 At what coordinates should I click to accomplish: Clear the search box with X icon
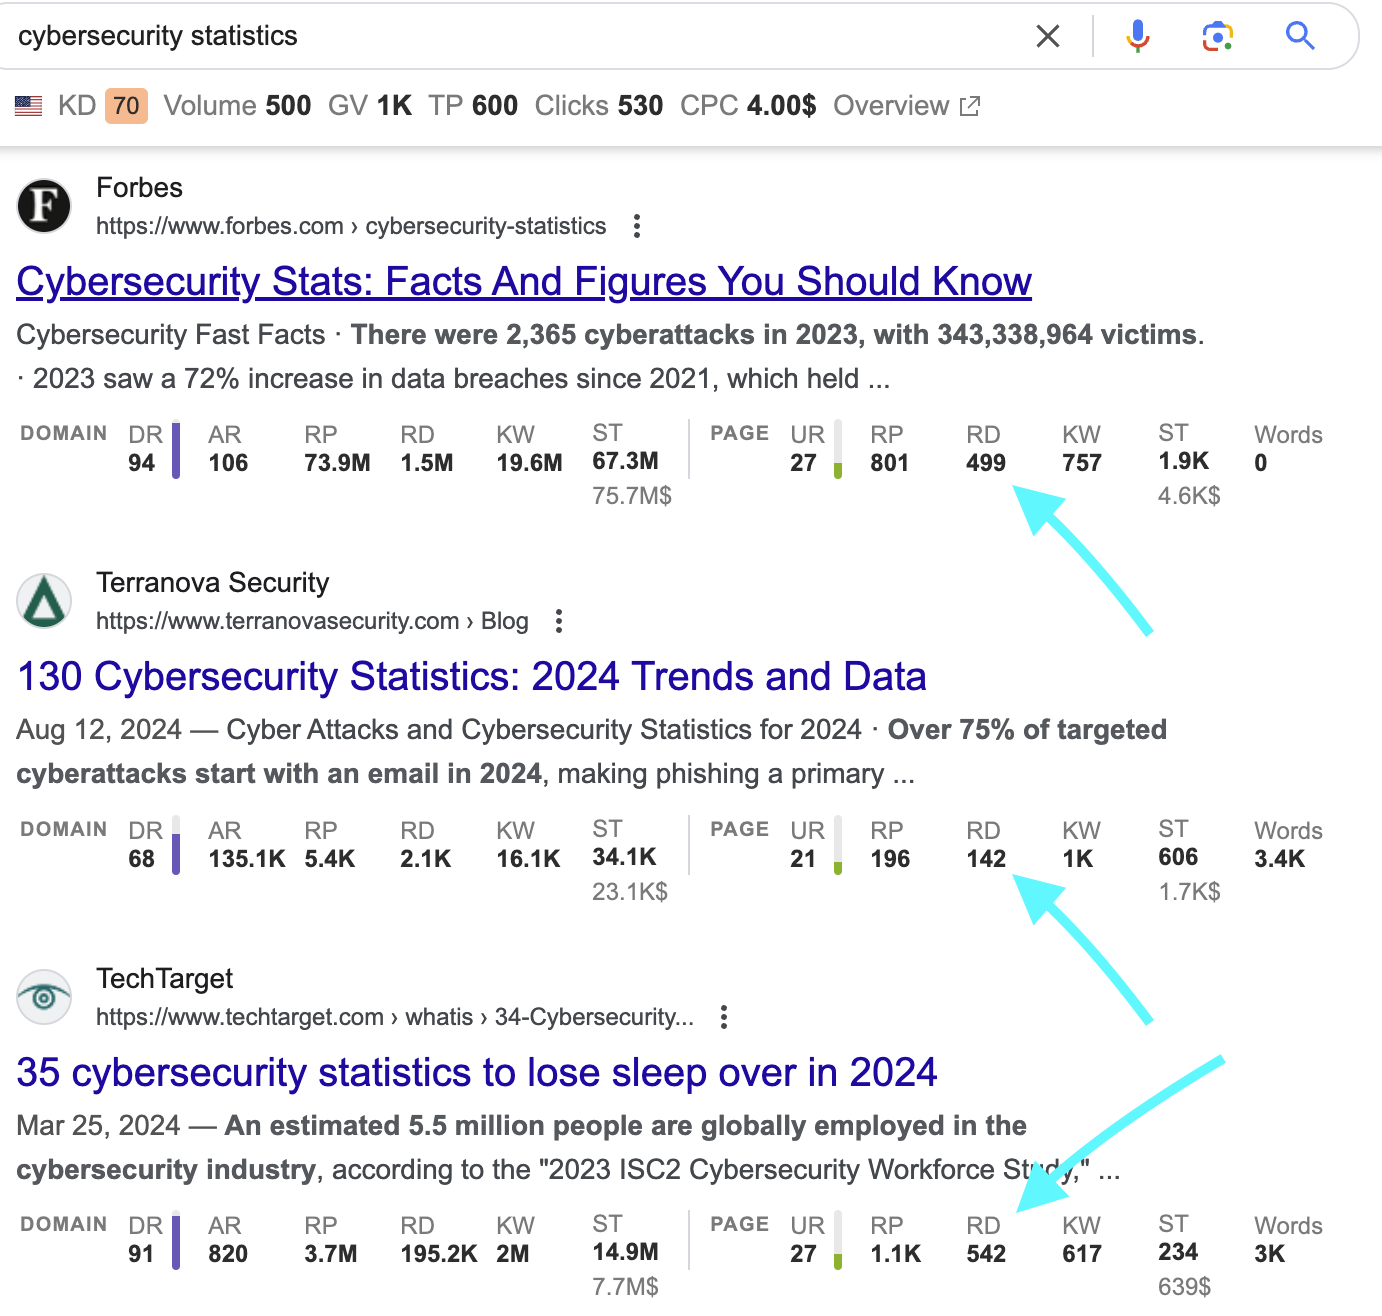tap(1048, 37)
